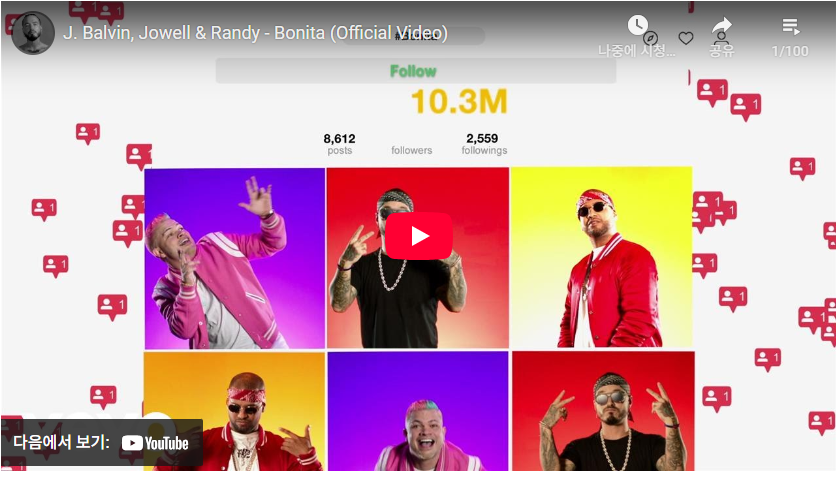Click the compass icon near watch later

click(x=650, y=38)
